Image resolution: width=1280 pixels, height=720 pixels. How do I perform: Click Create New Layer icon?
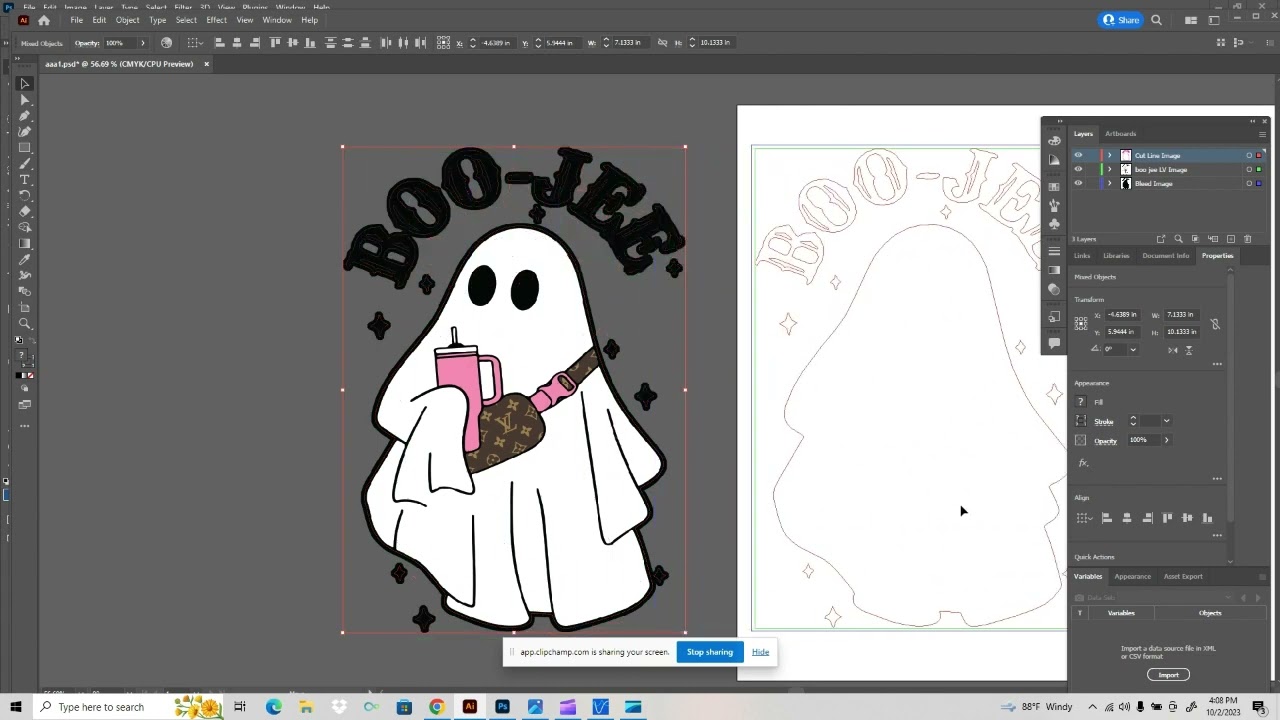click(x=1231, y=239)
